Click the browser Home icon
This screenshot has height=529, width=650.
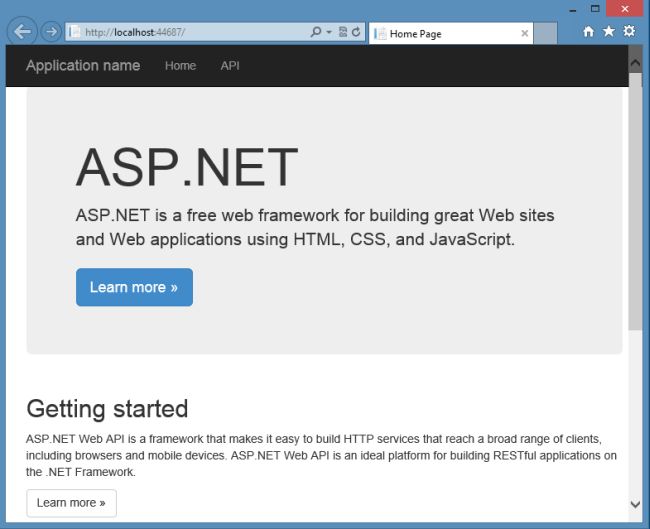click(588, 32)
